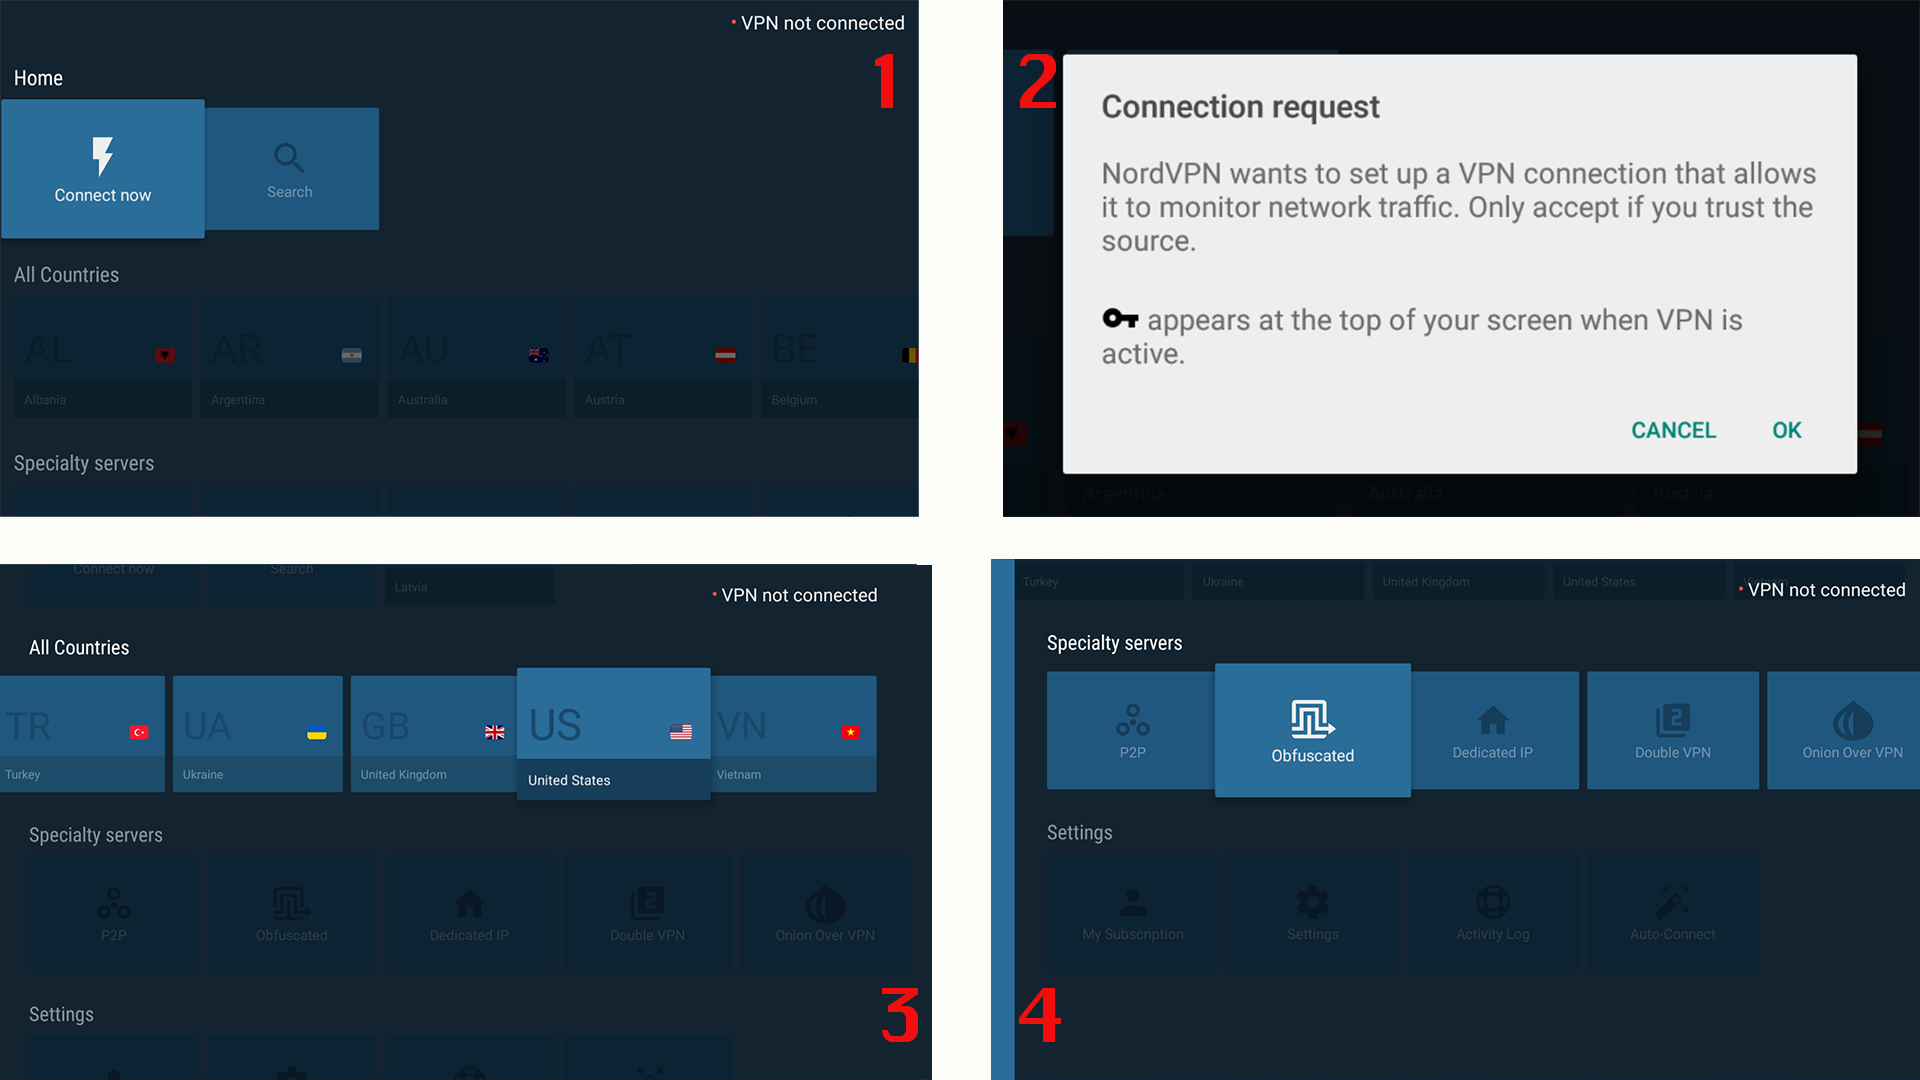Click the Ukrainian flag icon

[317, 732]
